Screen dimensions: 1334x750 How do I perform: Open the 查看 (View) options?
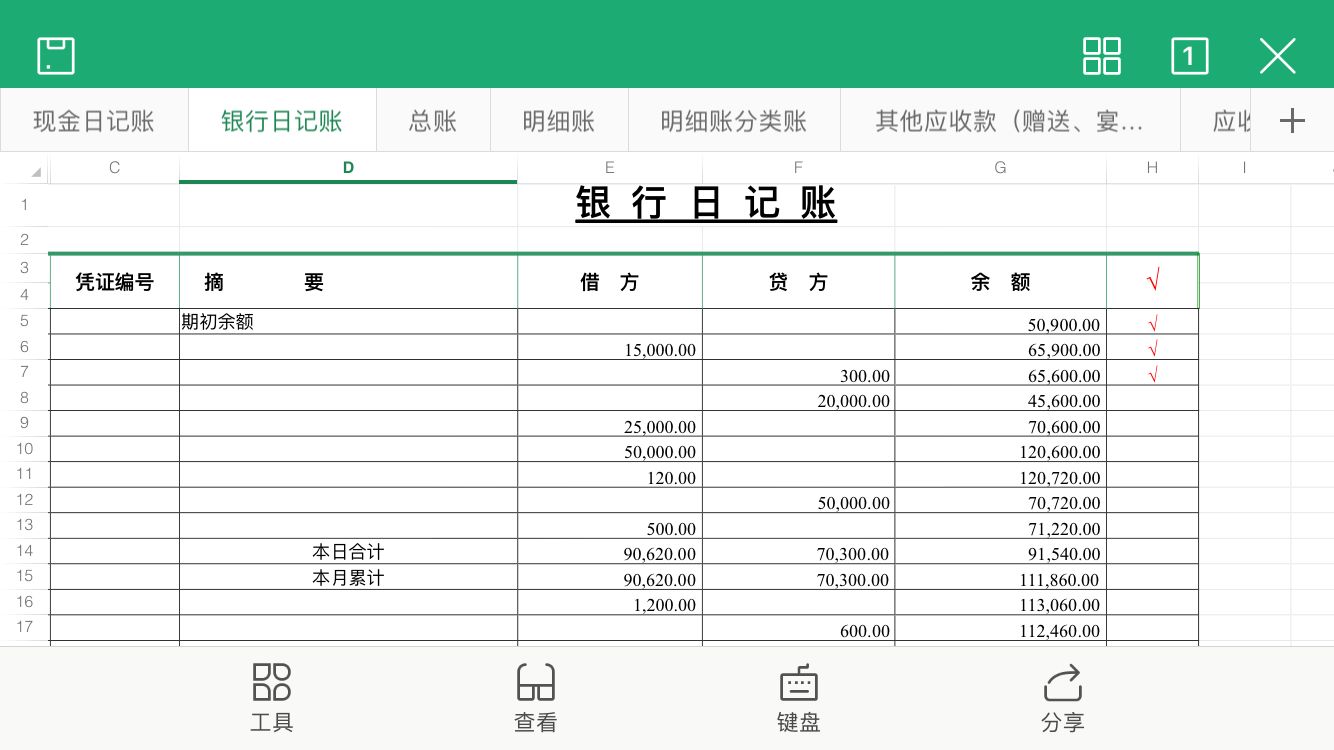coord(536,697)
